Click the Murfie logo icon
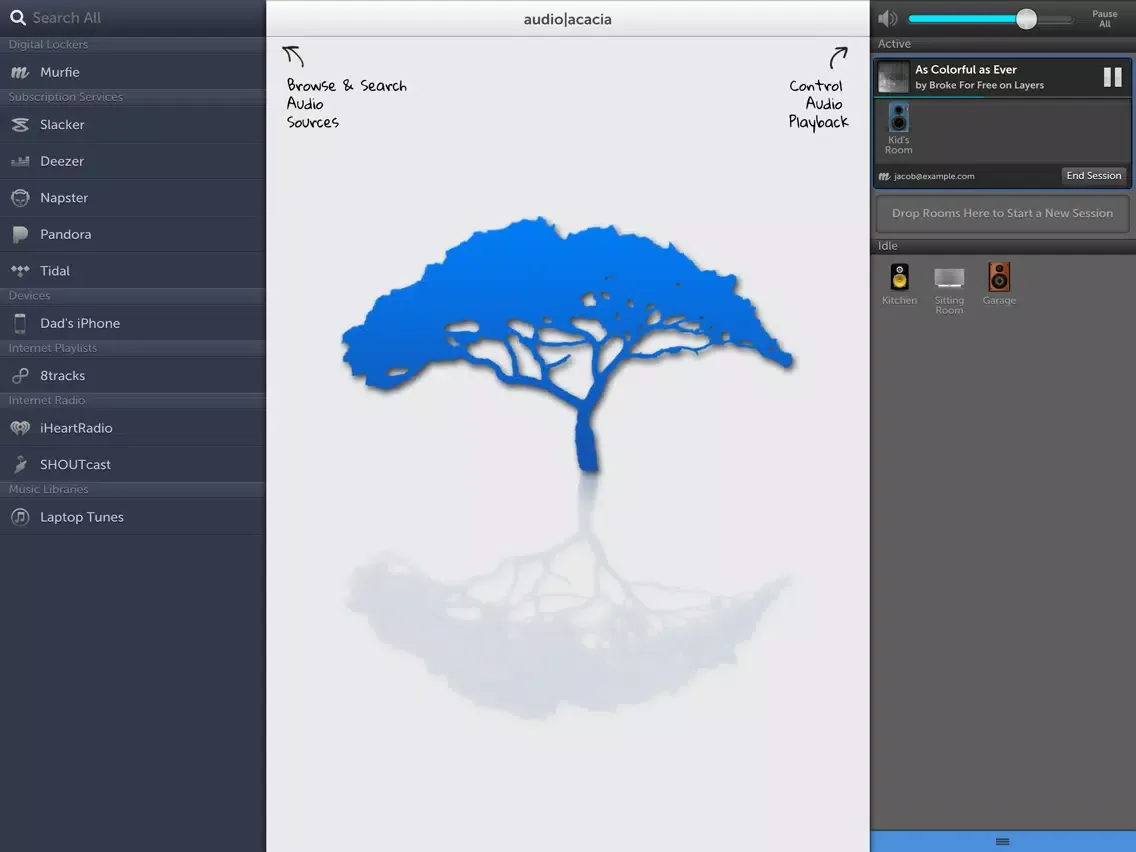The width and height of the screenshot is (1136, 852). (20, 72)
